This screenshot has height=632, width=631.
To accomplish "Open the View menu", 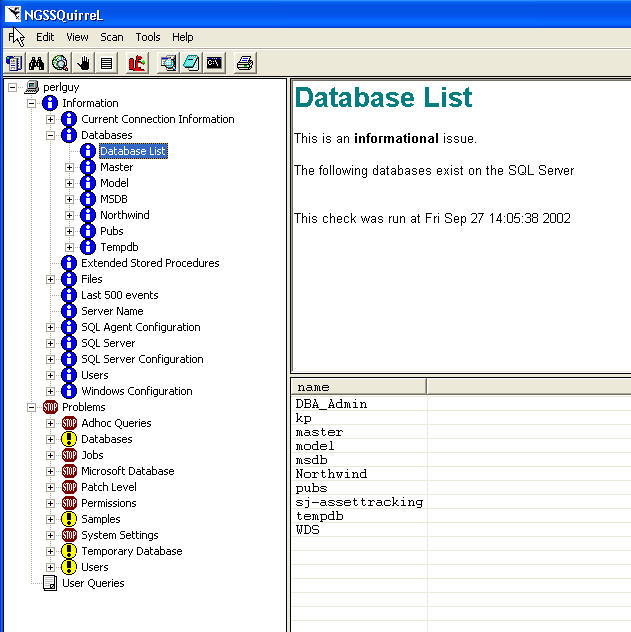I will coord(77,37).
